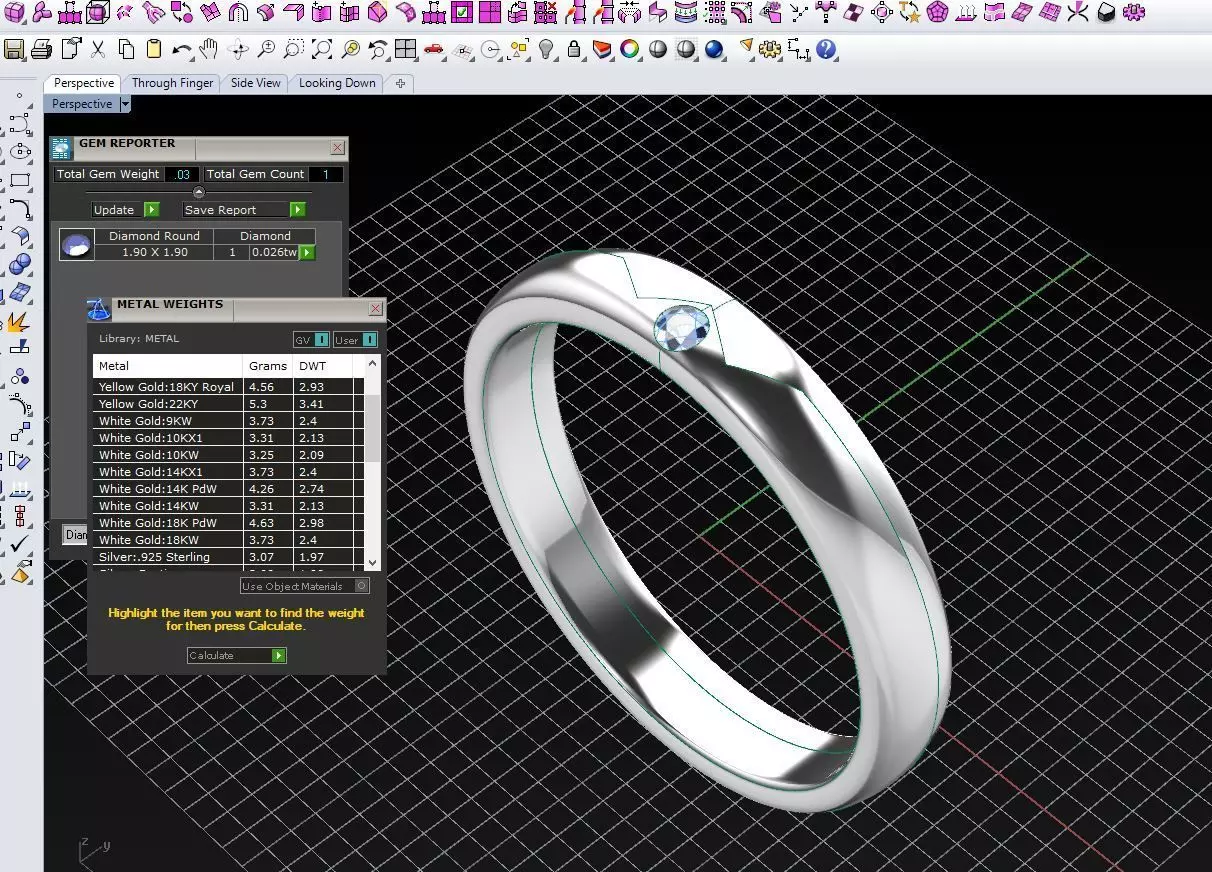Screen dimensions: 1212x872
Task: Switch to the Side View tab
Action: [x=256, y=83]
